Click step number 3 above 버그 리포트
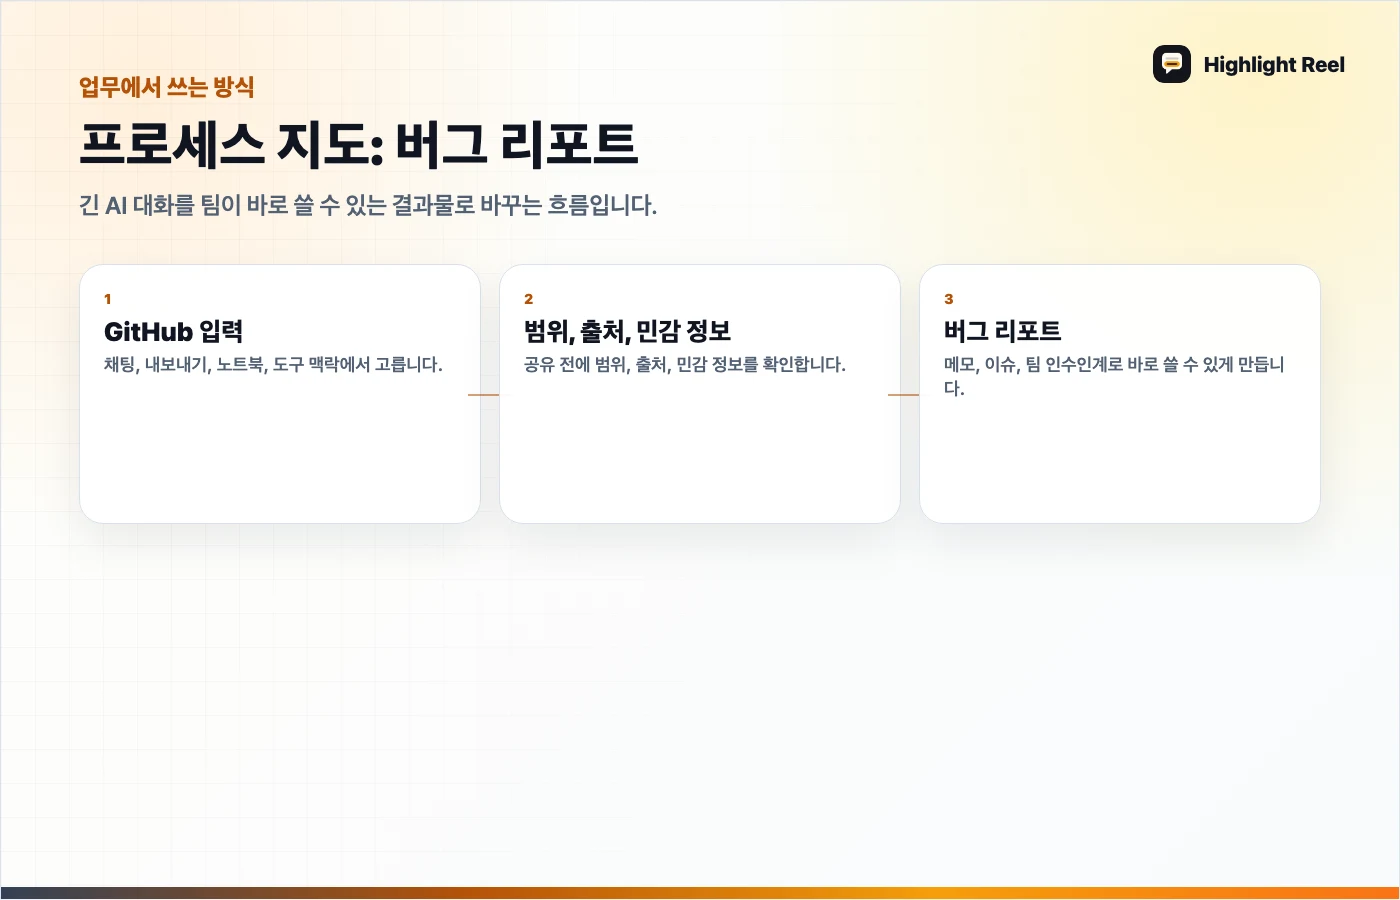Screen dimensions: 1400x900 coord(948,299)
